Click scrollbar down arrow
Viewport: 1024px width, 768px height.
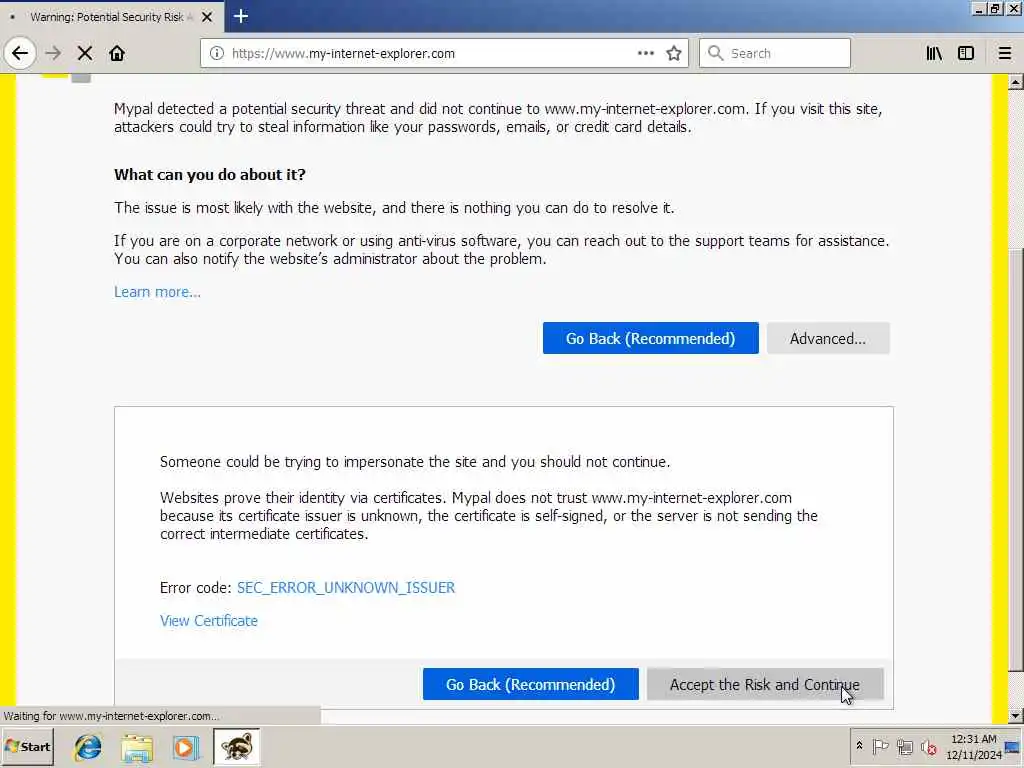[1016, 716]
